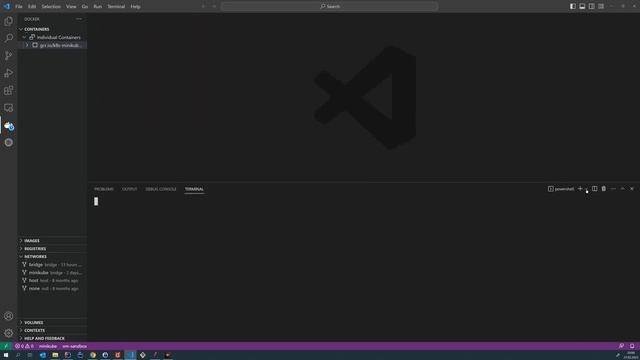Click the feedback icon in status bar
Image resolution: width=640 pixels, height=360 pixels.
(x=621, y=346)
